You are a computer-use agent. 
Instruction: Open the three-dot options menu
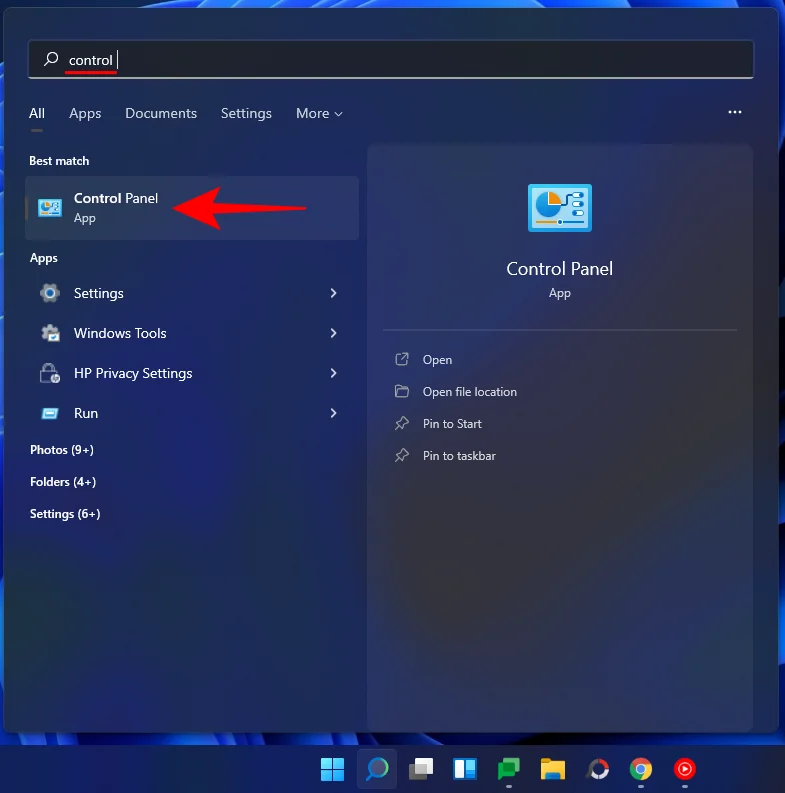pyautogui.click(x=735, y=112)
